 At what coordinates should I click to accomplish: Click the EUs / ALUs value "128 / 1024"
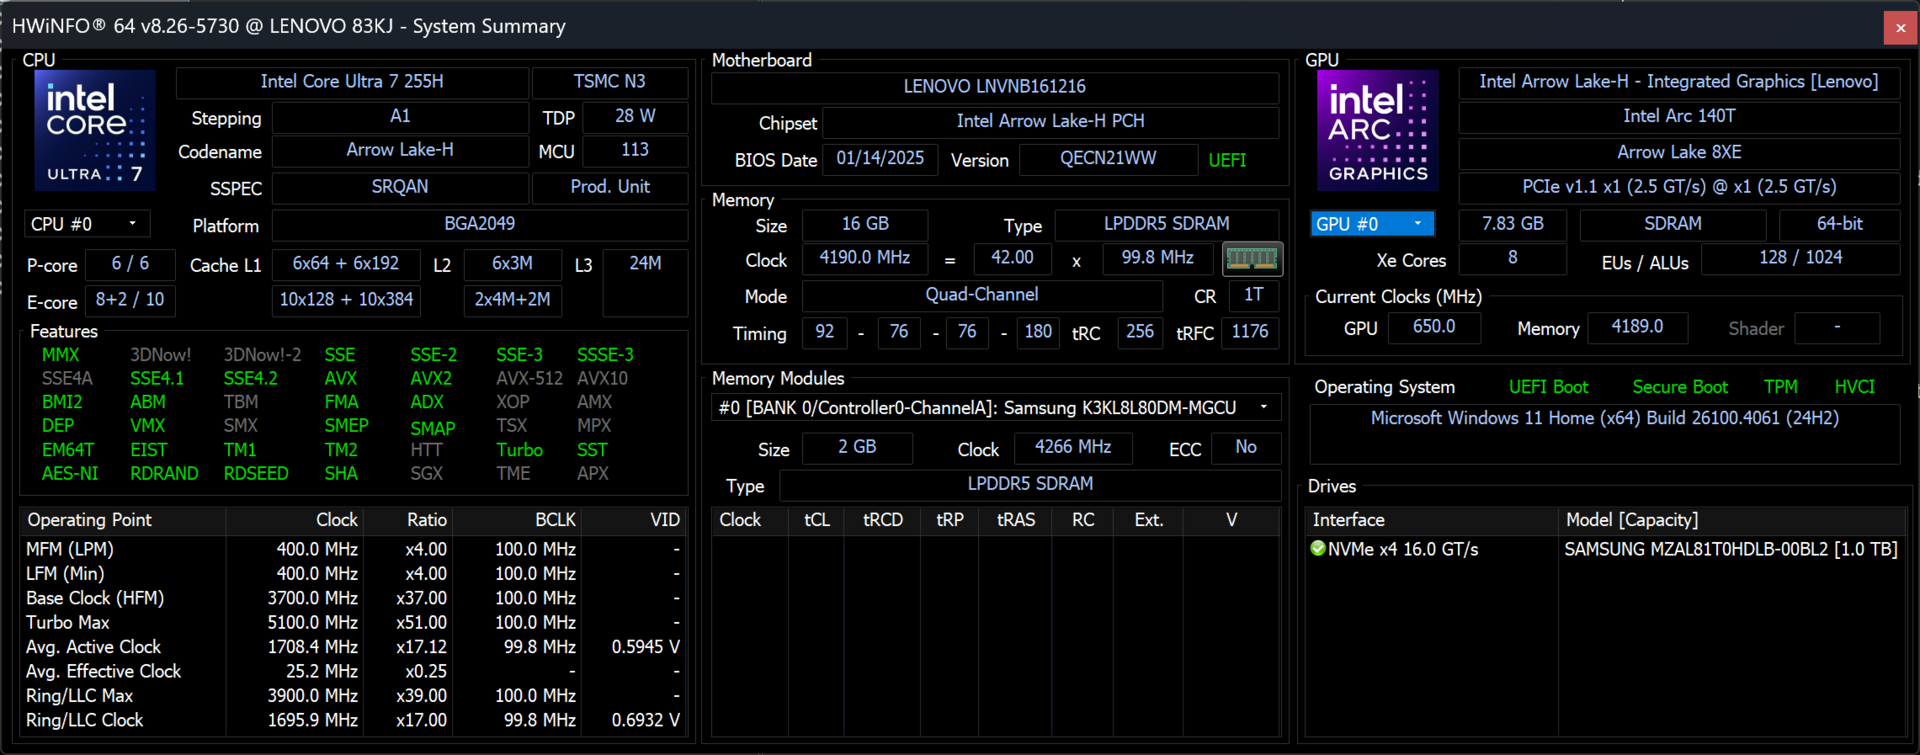click(1801, 258)
